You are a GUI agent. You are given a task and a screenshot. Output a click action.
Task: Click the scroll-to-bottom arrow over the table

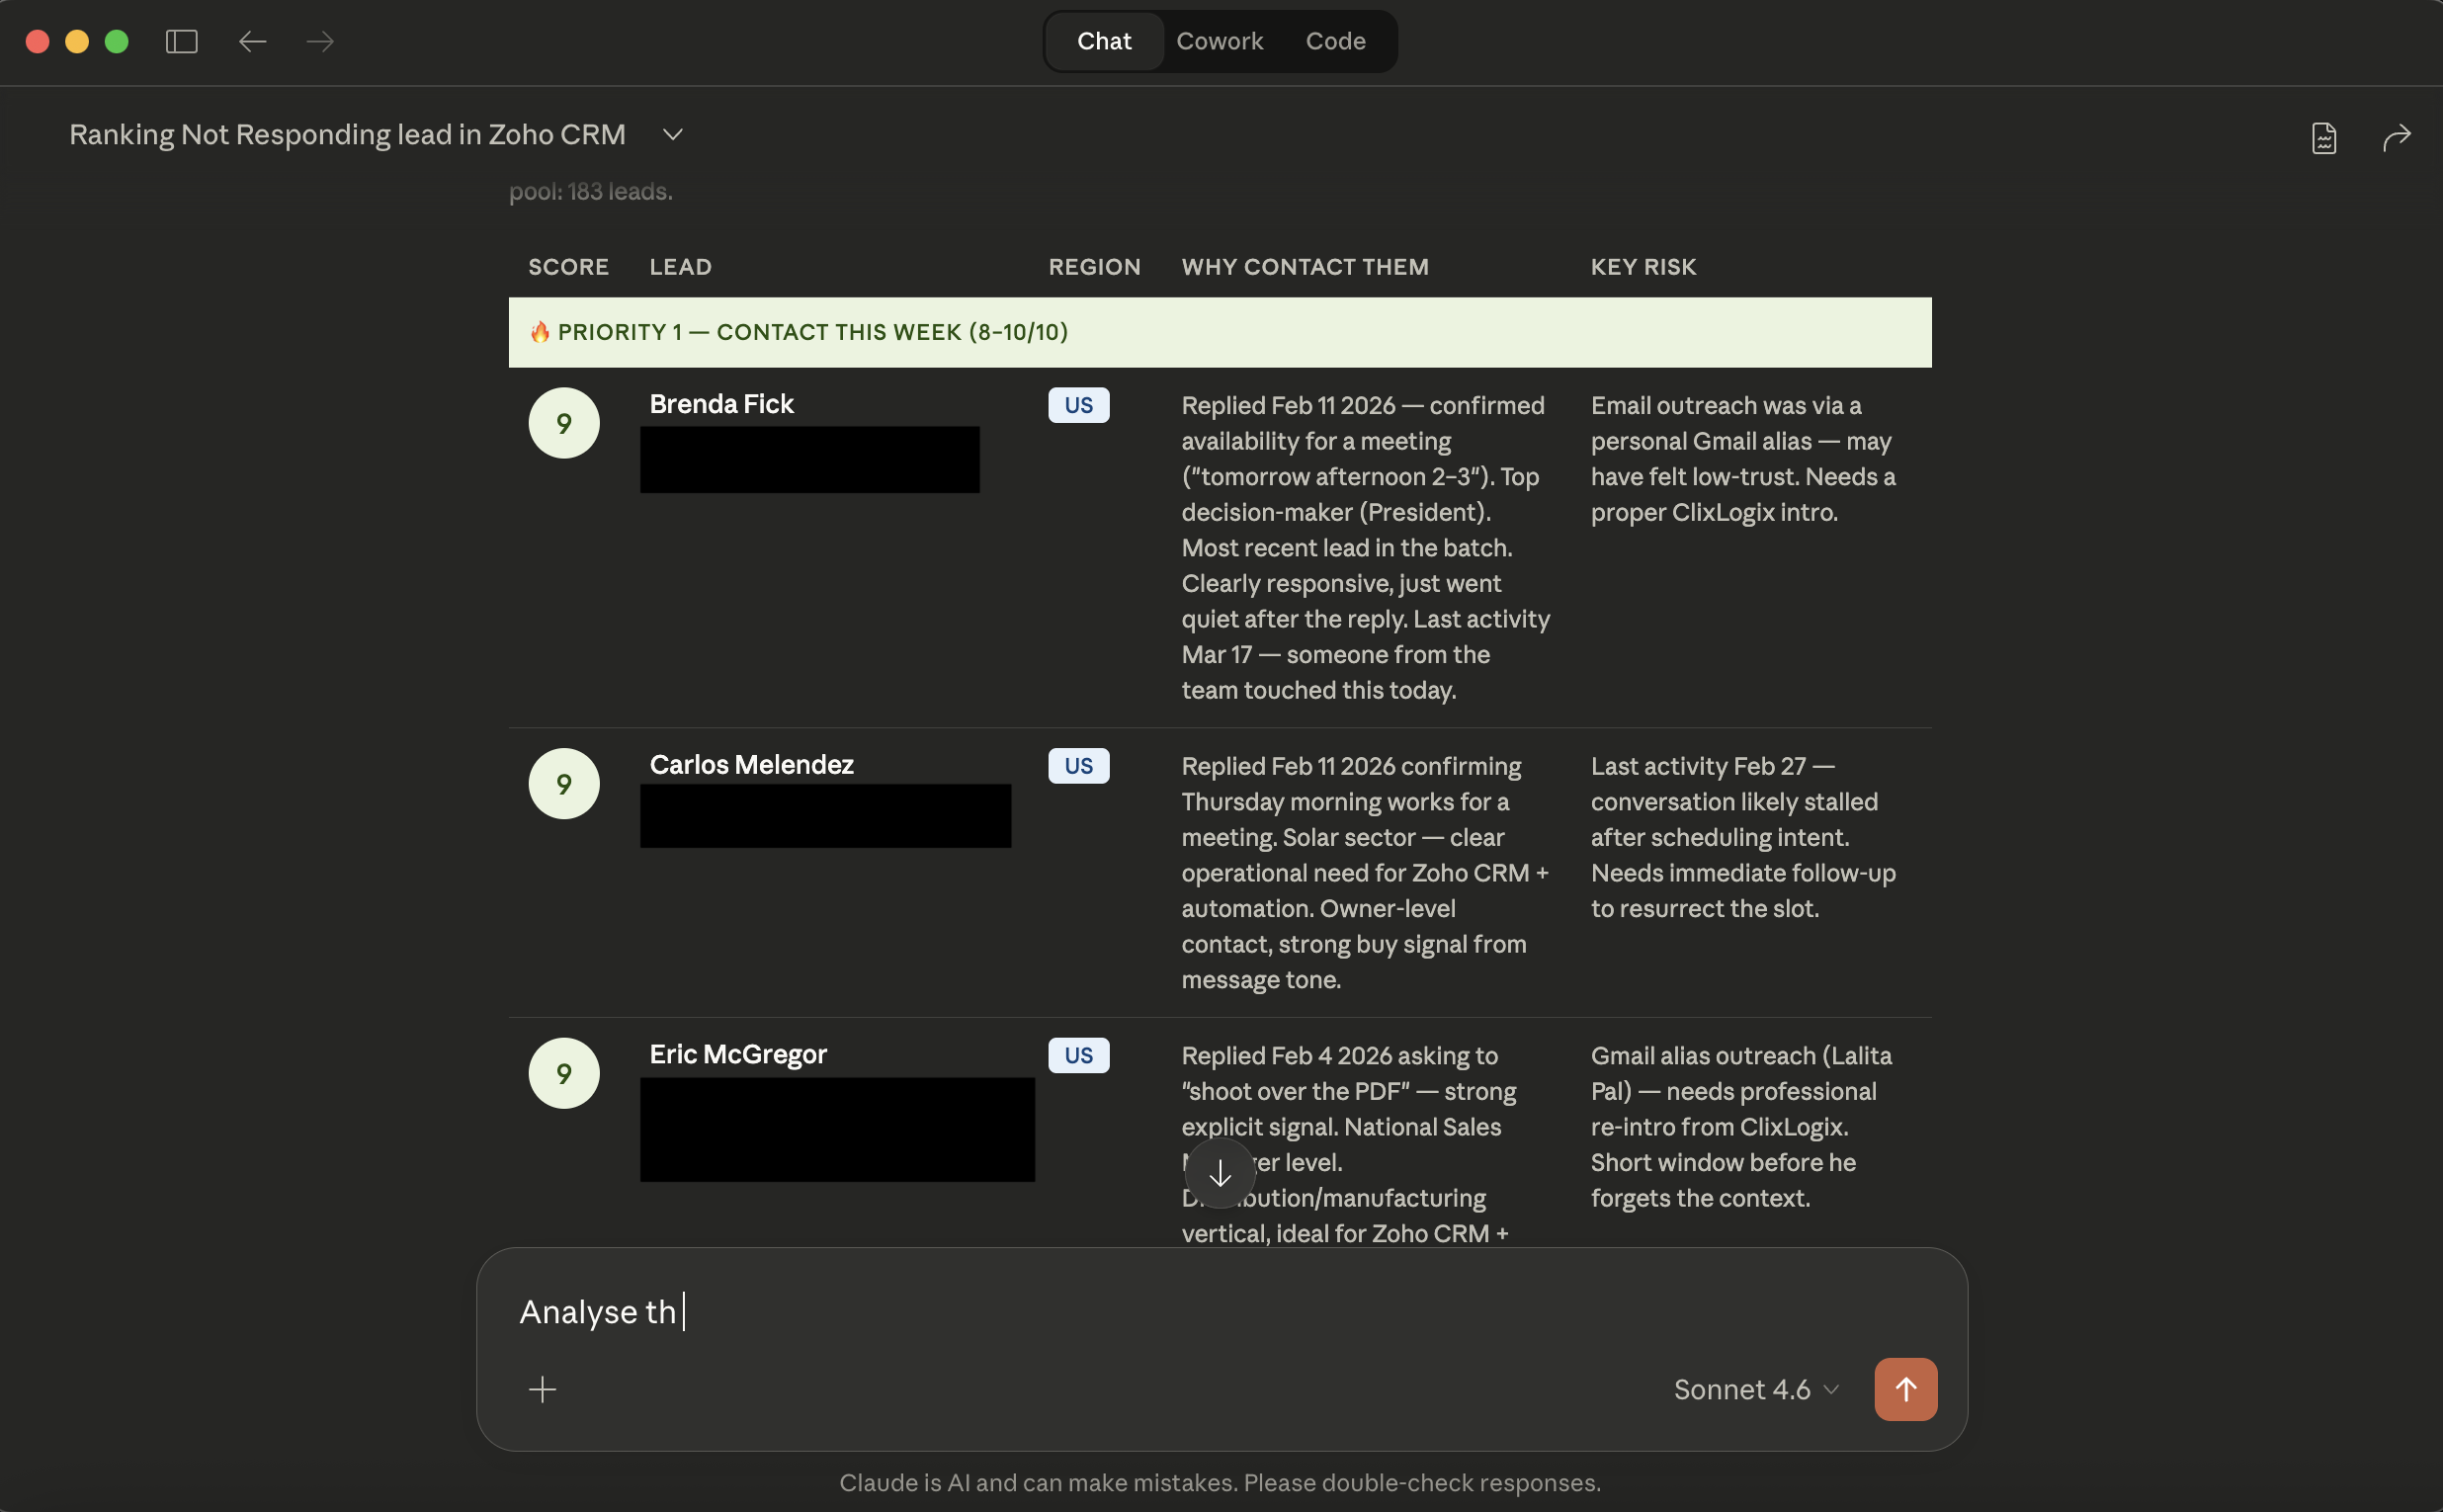click(x=1218, y=1172)
